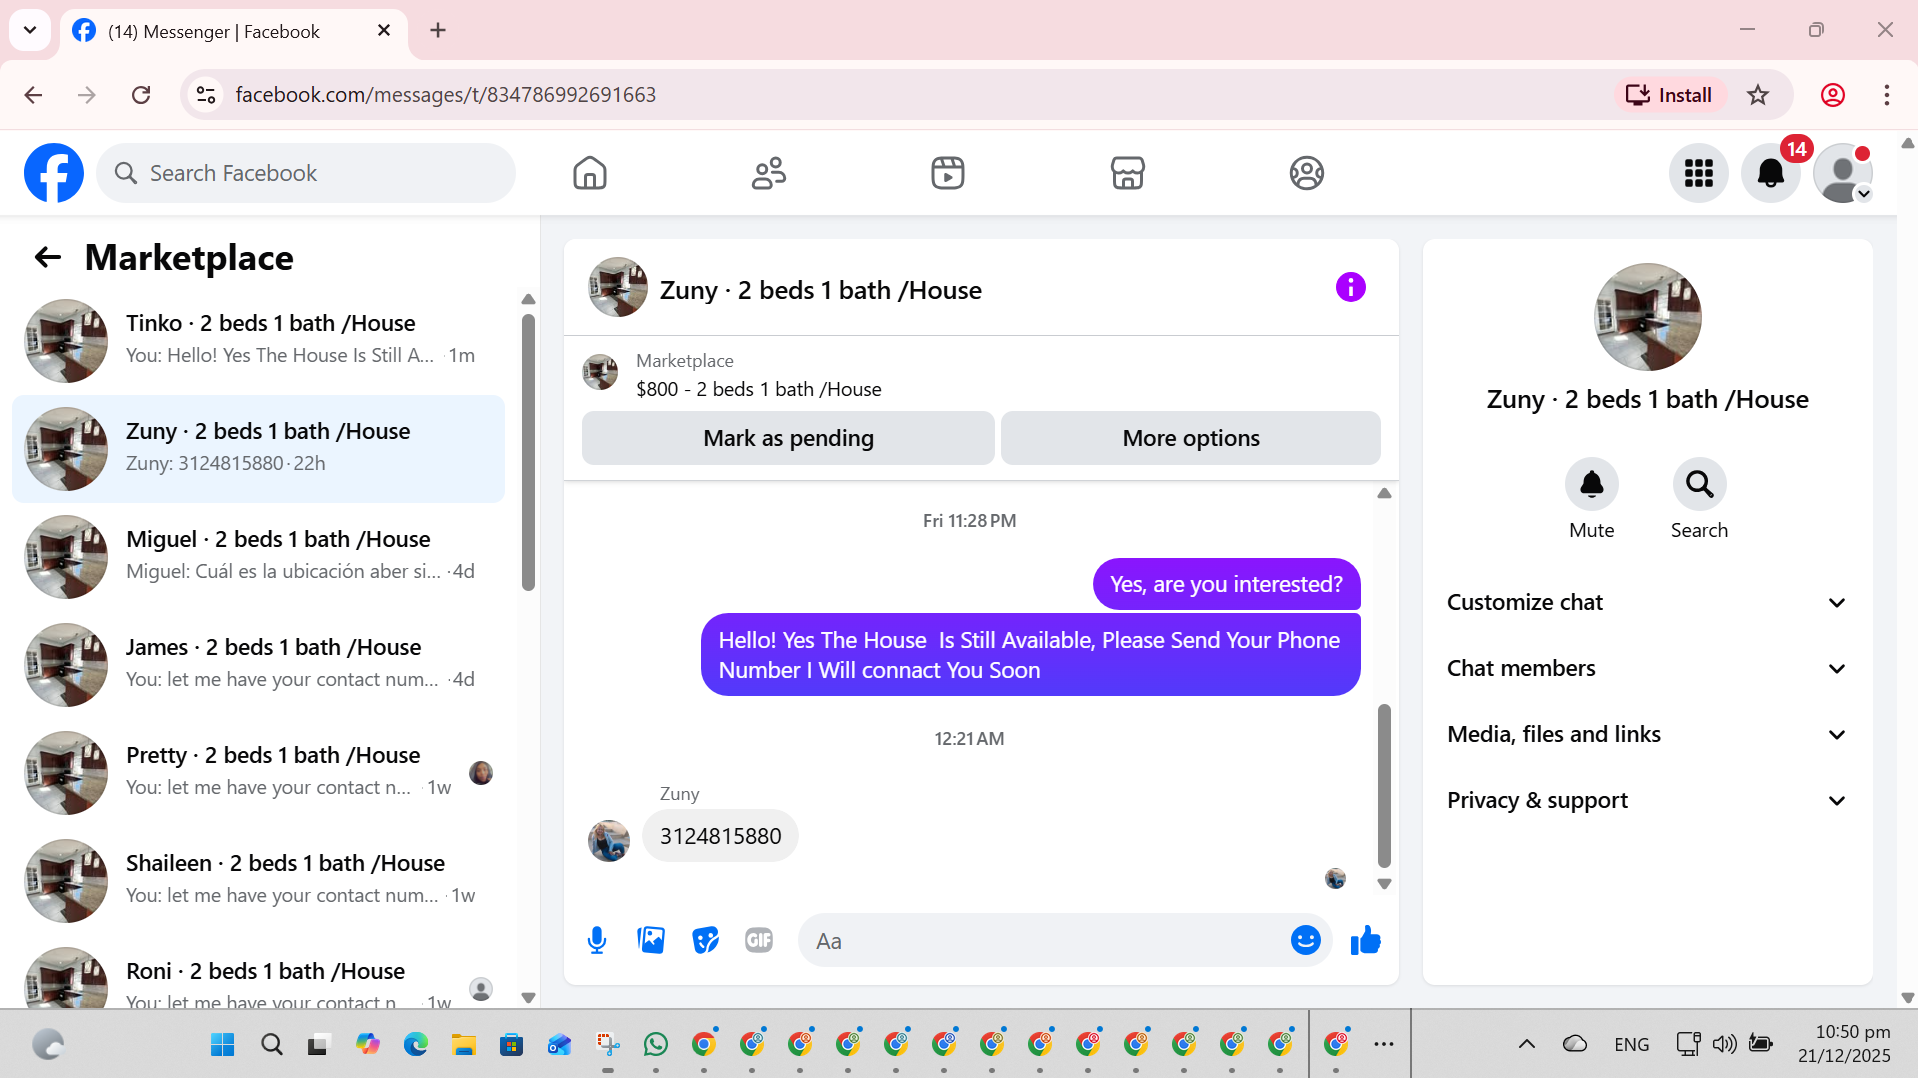Open the Video (Watch) icon
The image size is (1918, 1078).
pos(948,173)
